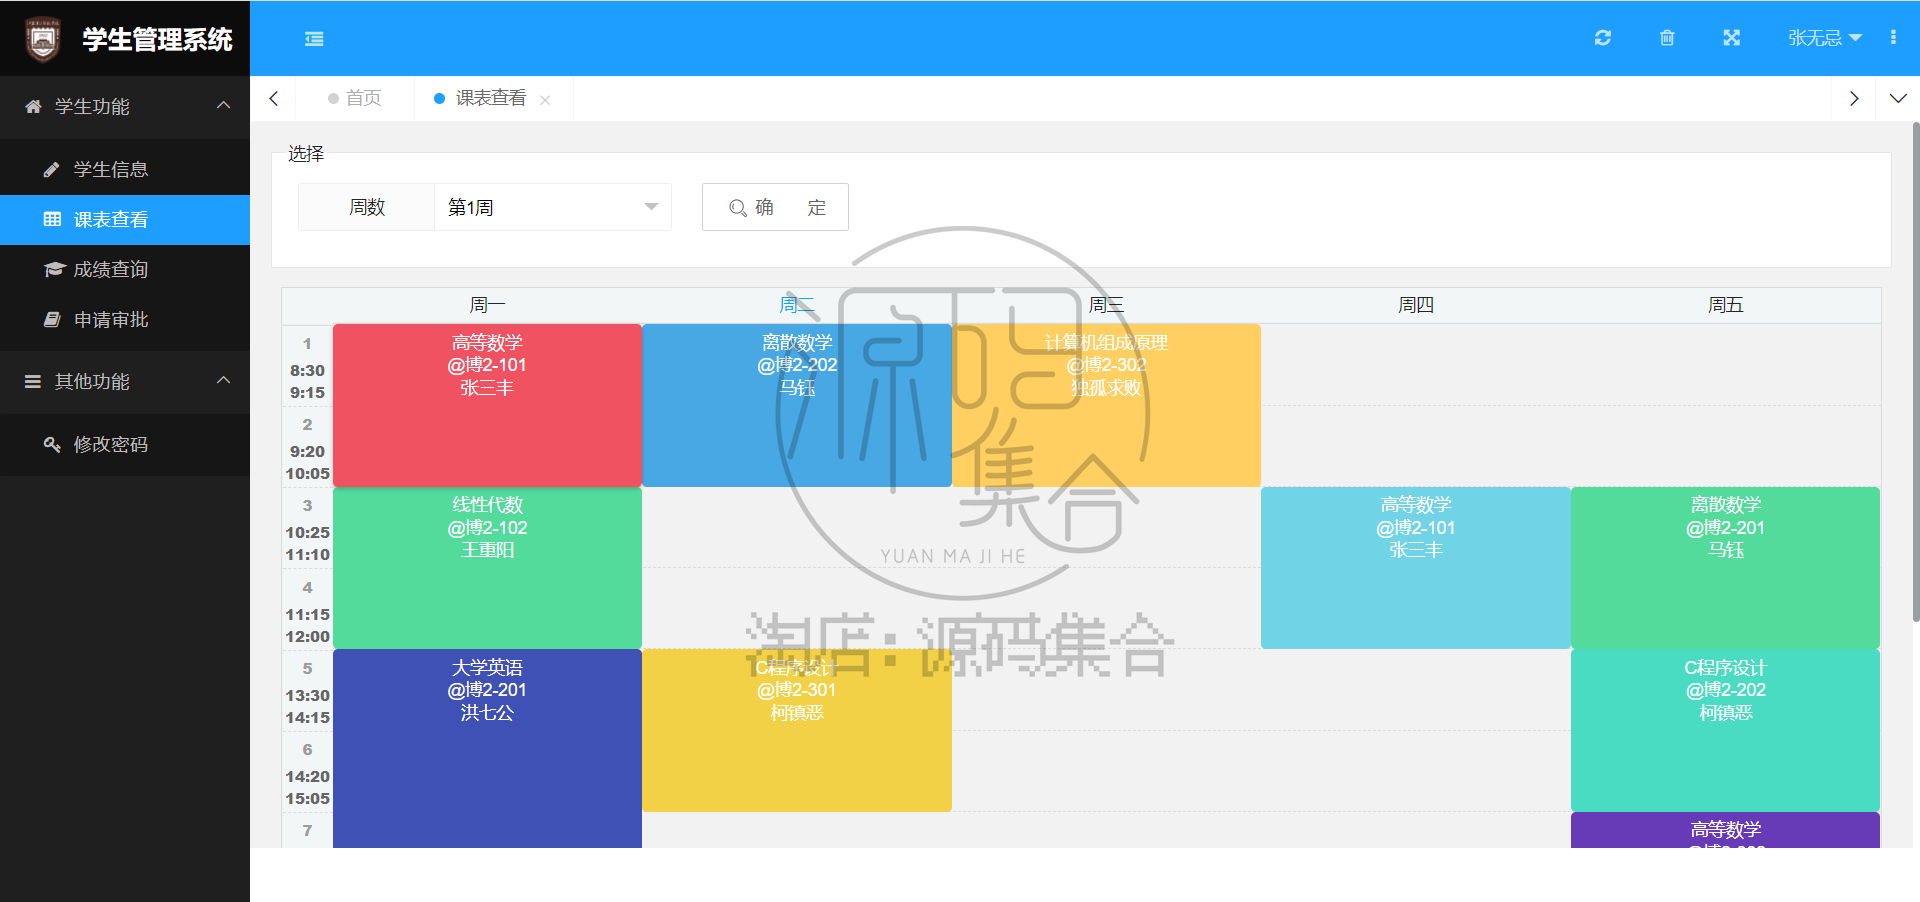This screenshot has width=1920, height=902.
Task: Click the 周二 column header
Action: 797,305
